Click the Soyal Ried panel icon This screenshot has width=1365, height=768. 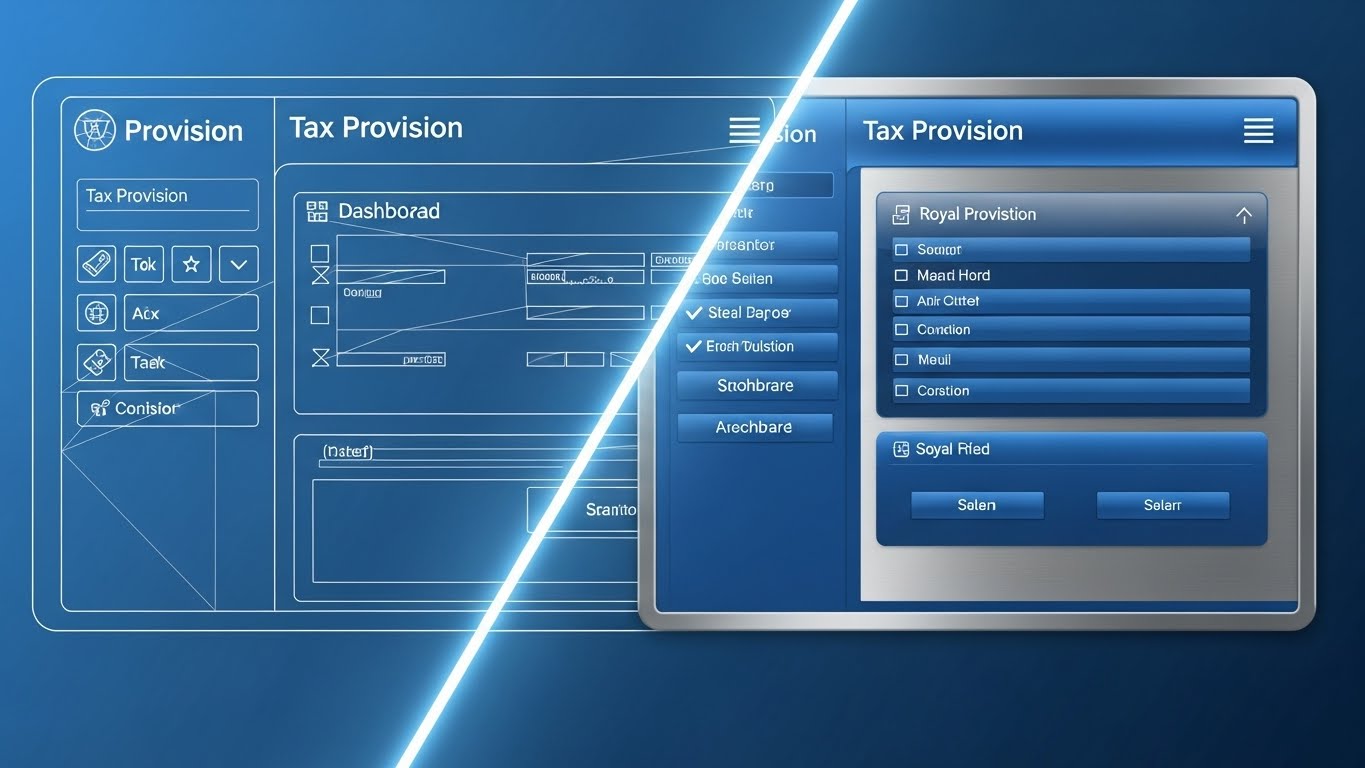(x=900, y=450)
